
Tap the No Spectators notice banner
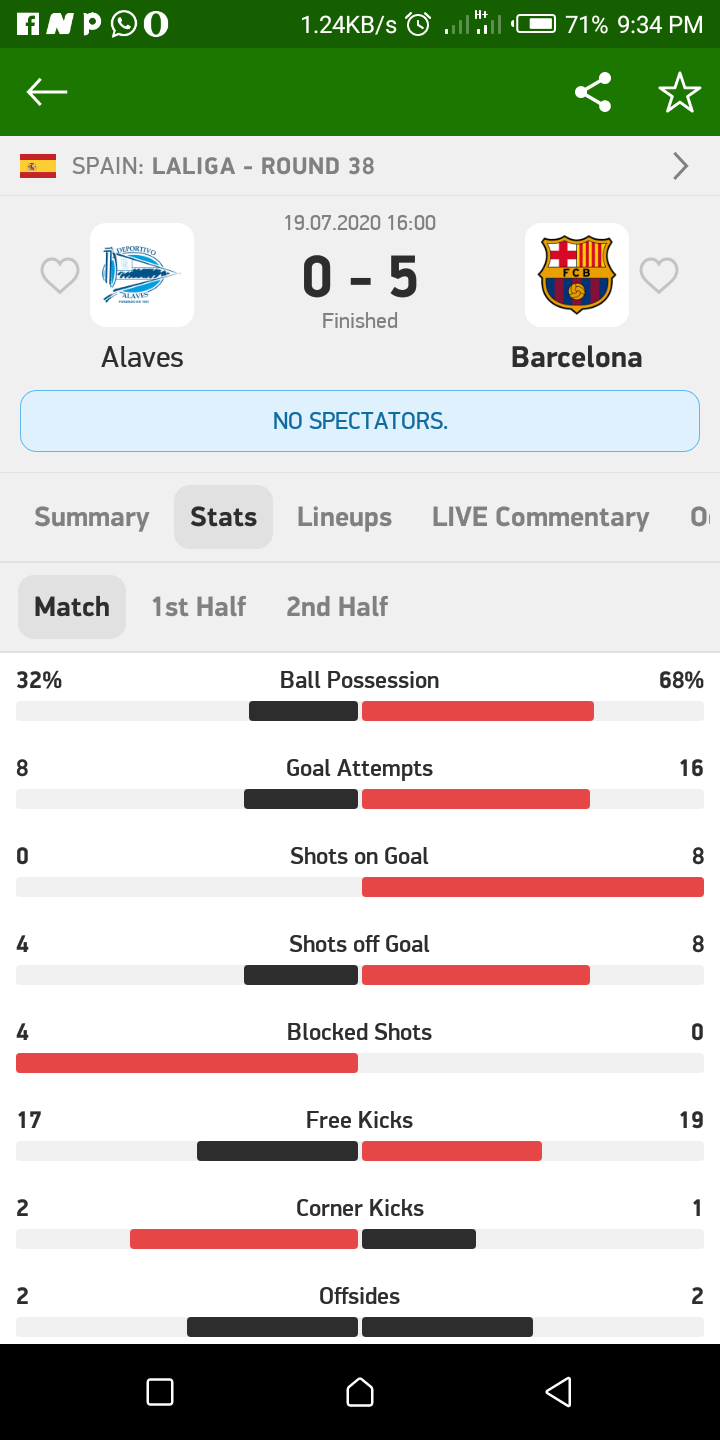(x=360, y=421)
